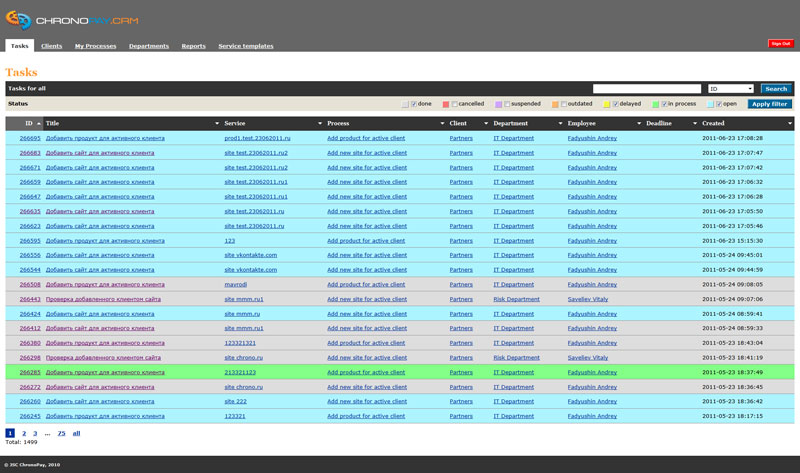This screenshot has height=473, width=800.
Task: Click the ID column sort arrow
Action: click(39, 123)
